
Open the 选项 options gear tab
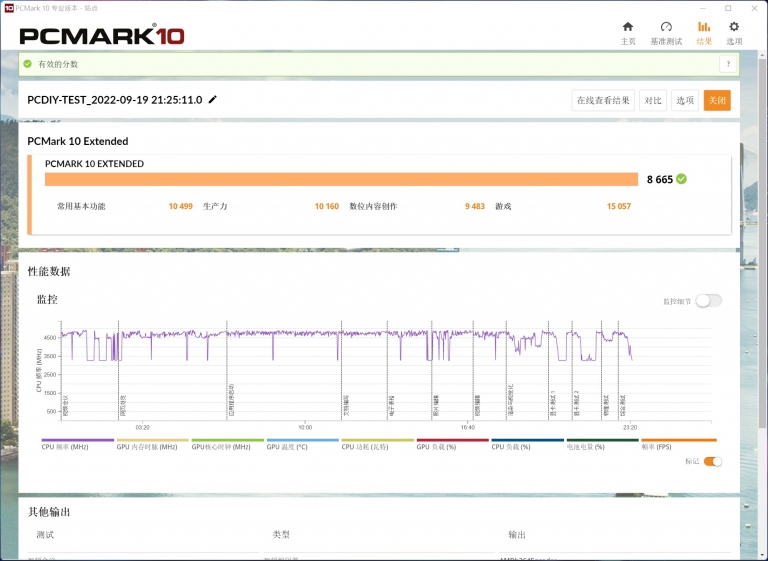pos(734,33)
